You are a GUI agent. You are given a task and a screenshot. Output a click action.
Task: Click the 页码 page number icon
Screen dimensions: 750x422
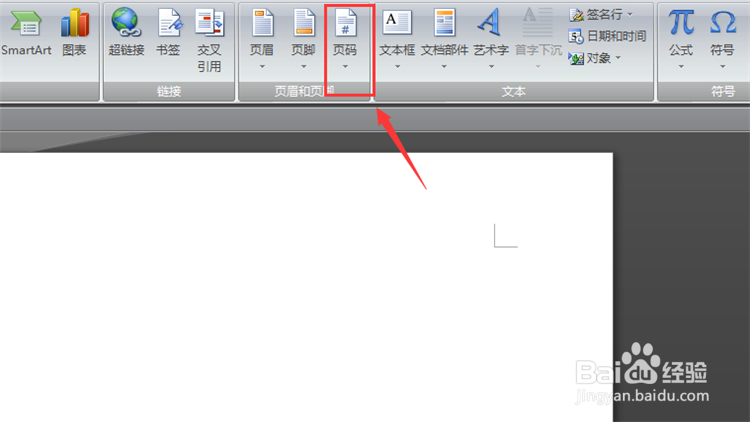(x=345, y=23)
